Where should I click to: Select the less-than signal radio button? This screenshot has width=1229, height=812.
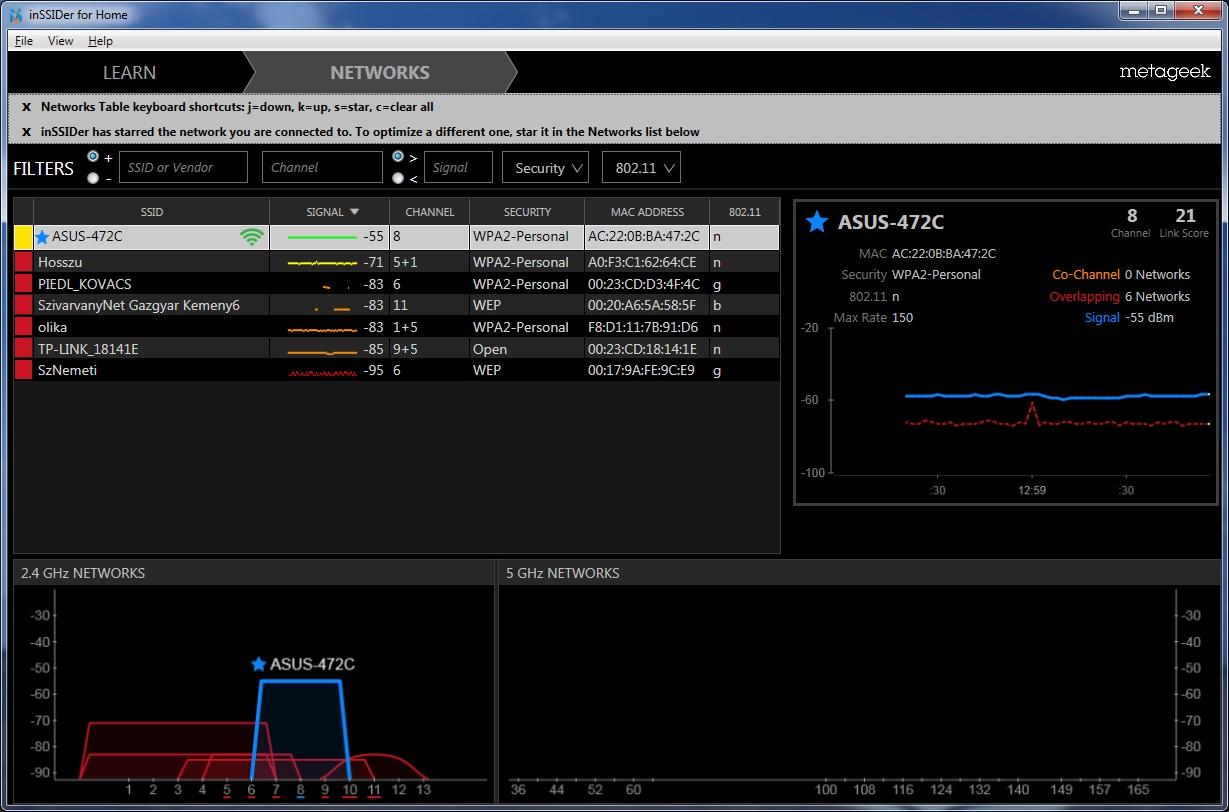(x=398, y=178)
